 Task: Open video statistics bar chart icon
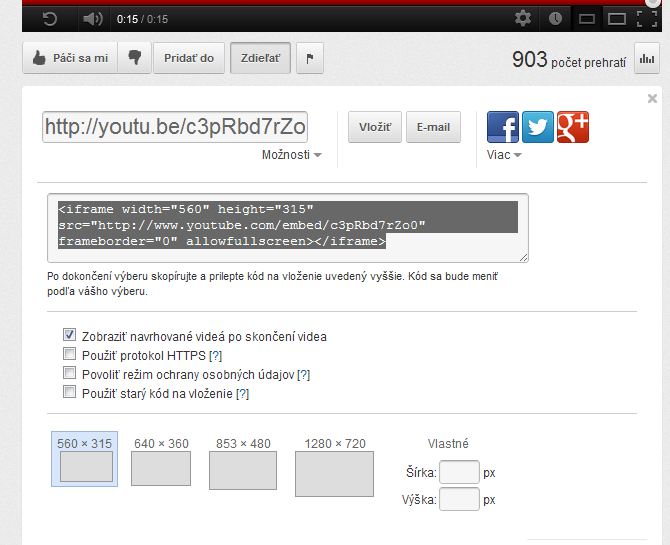647,58
